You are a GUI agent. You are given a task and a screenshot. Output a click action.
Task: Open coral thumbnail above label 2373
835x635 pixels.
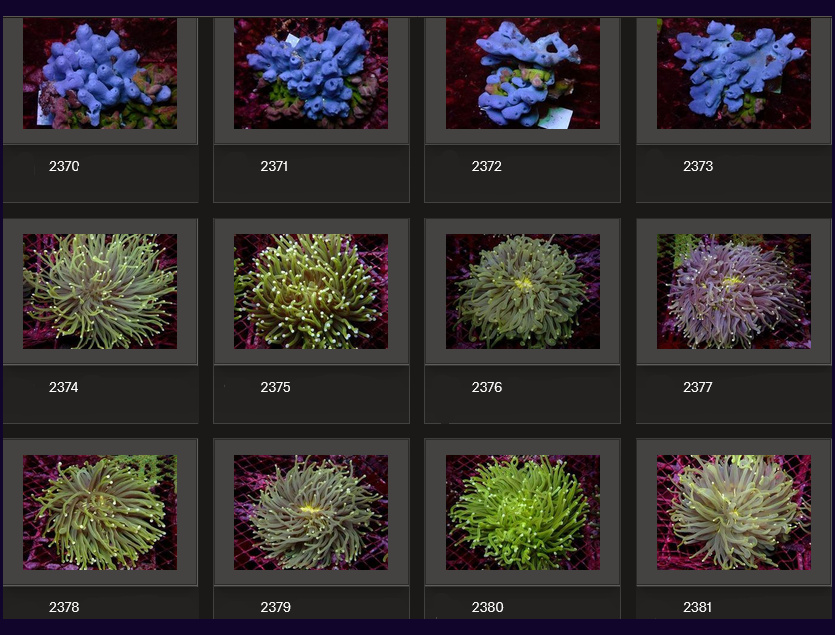[734, 74]
